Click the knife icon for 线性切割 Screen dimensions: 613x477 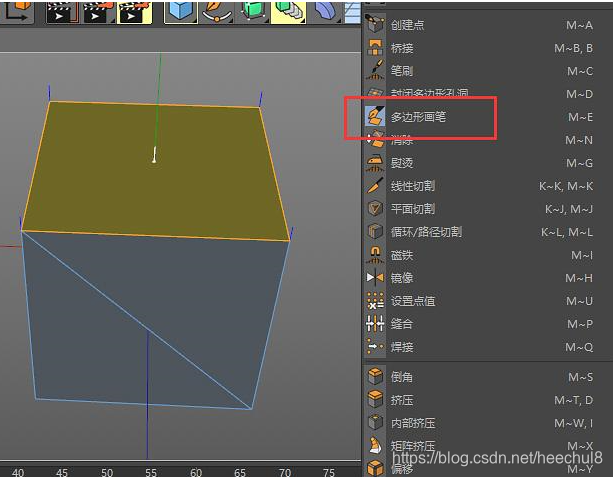pyautogui.click(x=375, y=186)
